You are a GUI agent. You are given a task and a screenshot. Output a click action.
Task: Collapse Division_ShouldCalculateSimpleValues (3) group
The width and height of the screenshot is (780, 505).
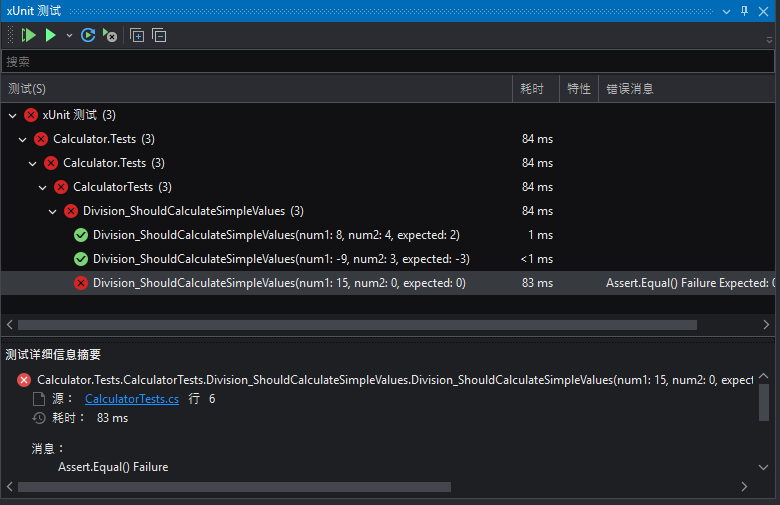click(53, 211)
